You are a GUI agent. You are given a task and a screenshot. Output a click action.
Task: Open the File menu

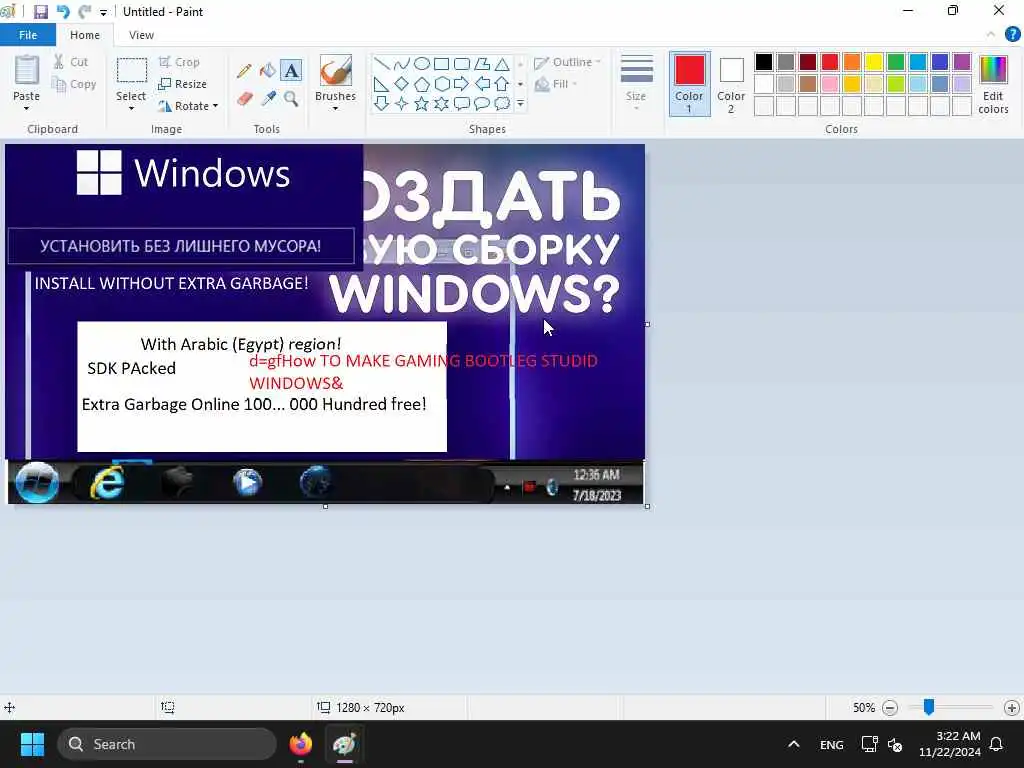28,35
